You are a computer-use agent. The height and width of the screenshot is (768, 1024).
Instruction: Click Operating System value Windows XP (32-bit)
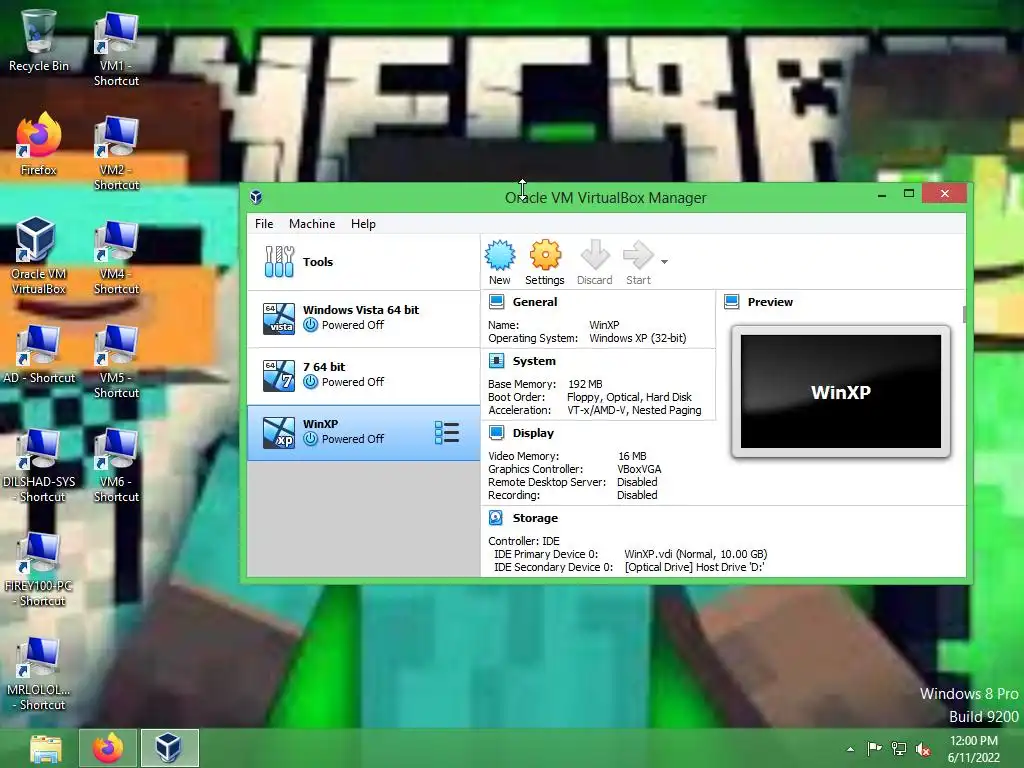637,338
